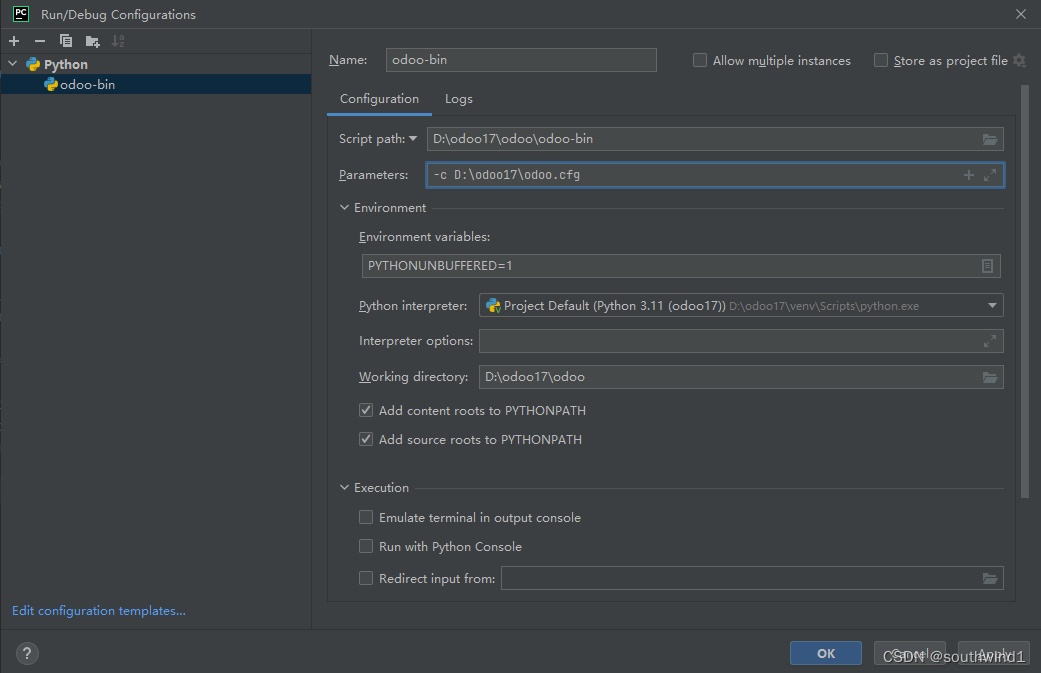Enable Emulate terminal in output console
Screen dimensions: 1041x673
366,517
